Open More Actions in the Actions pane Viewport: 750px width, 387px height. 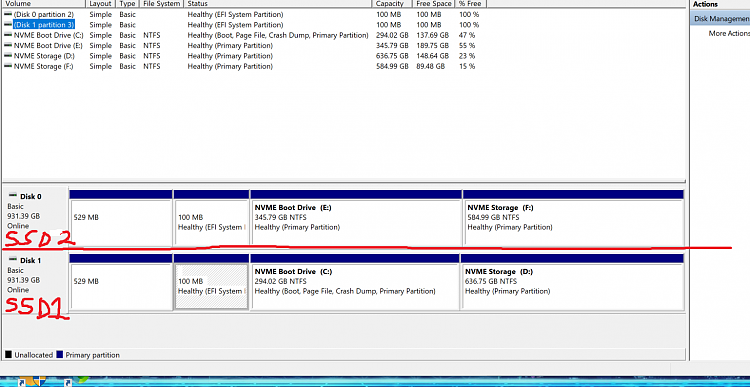pyautogui.click(x=729, y=33)
